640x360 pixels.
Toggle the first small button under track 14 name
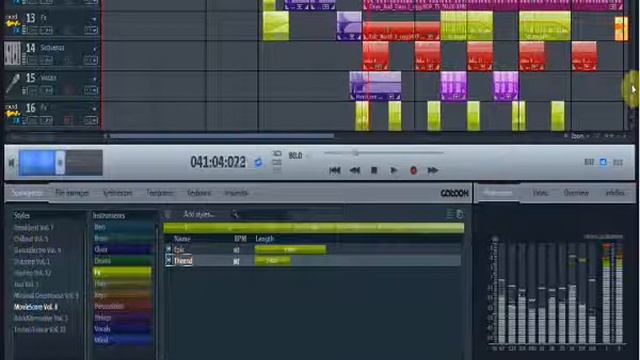(32, 60)
